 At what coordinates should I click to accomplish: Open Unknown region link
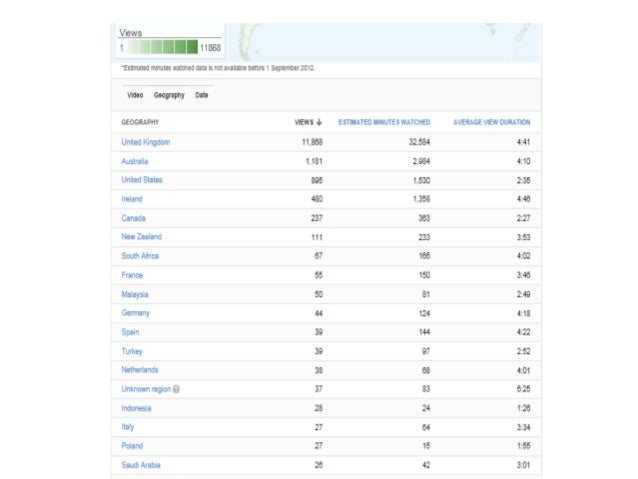(x=146, y=389)
